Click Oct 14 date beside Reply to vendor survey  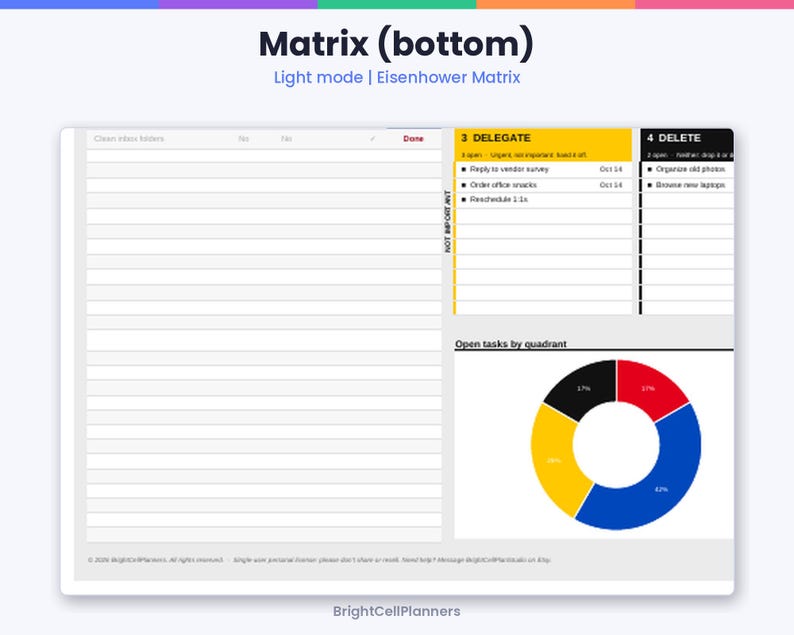coord(611,169)
